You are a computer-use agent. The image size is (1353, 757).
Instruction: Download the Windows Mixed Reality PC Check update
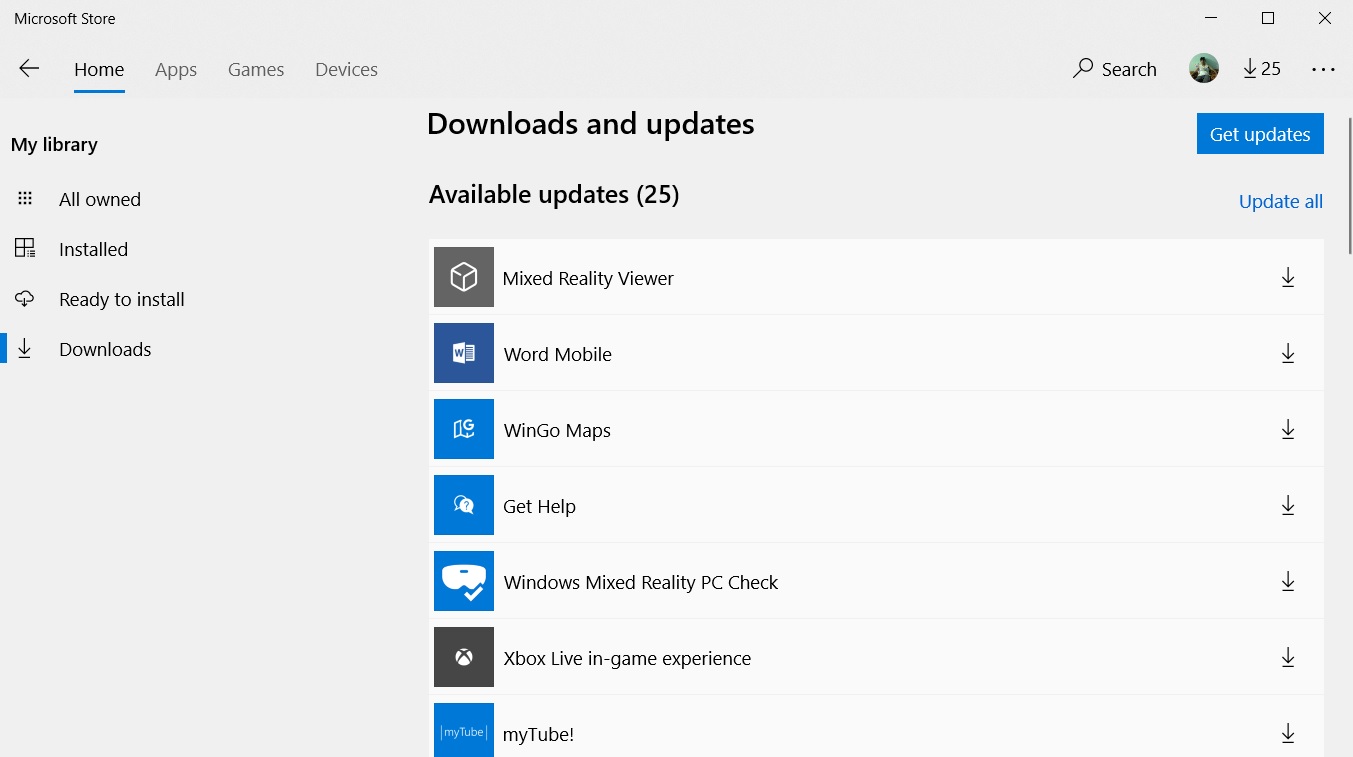coord(1288,581)
